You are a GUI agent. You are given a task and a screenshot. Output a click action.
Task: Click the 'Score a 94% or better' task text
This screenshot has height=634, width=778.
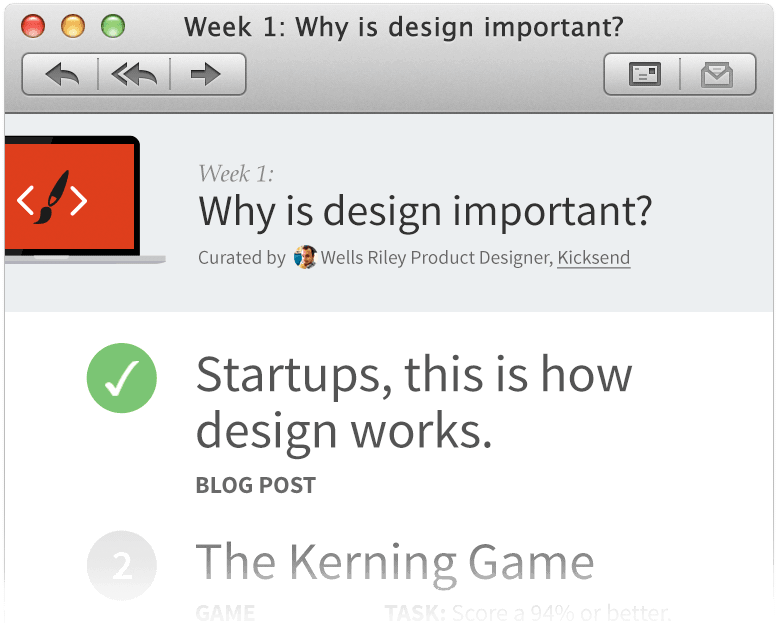pos(560,612)
